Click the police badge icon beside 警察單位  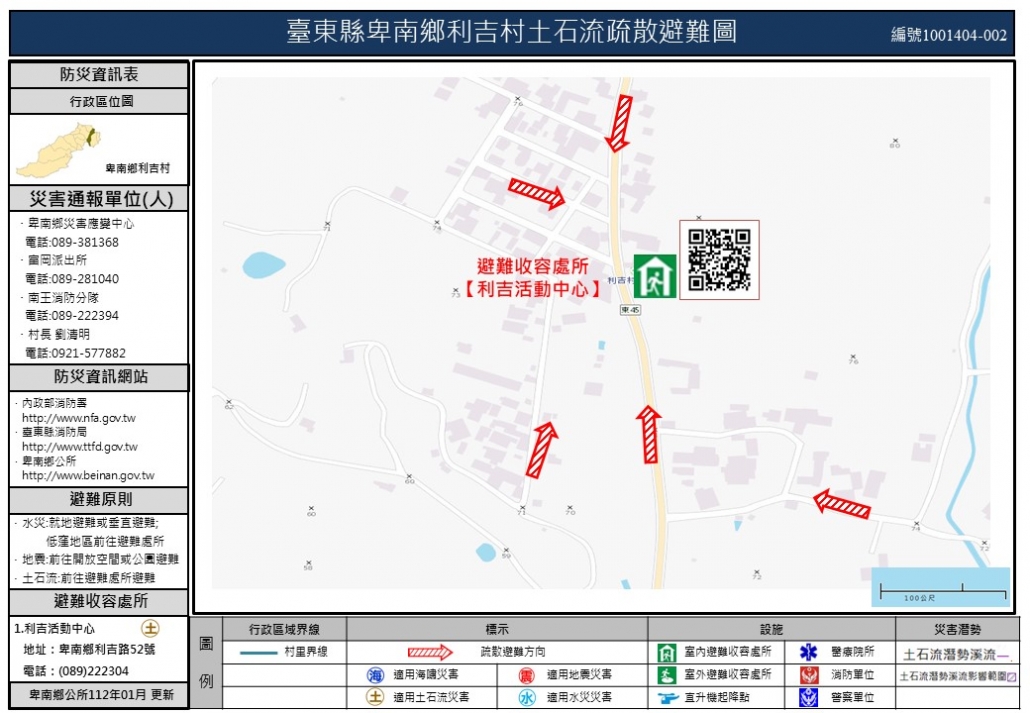click(x=809, y=697)
